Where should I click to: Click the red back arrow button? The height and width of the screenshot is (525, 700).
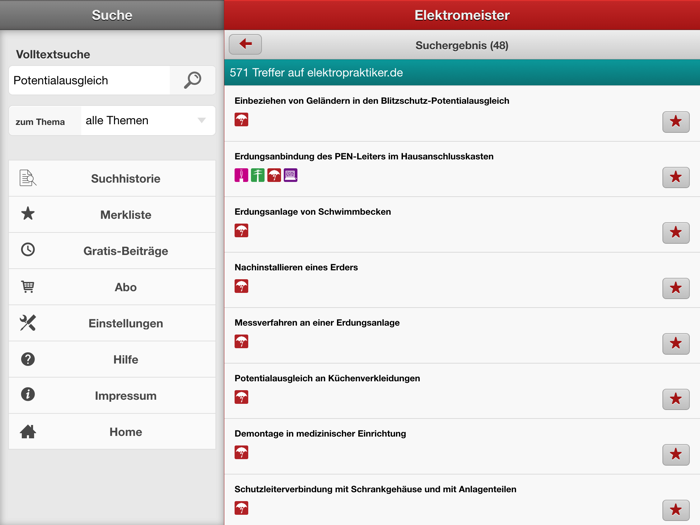246,44
